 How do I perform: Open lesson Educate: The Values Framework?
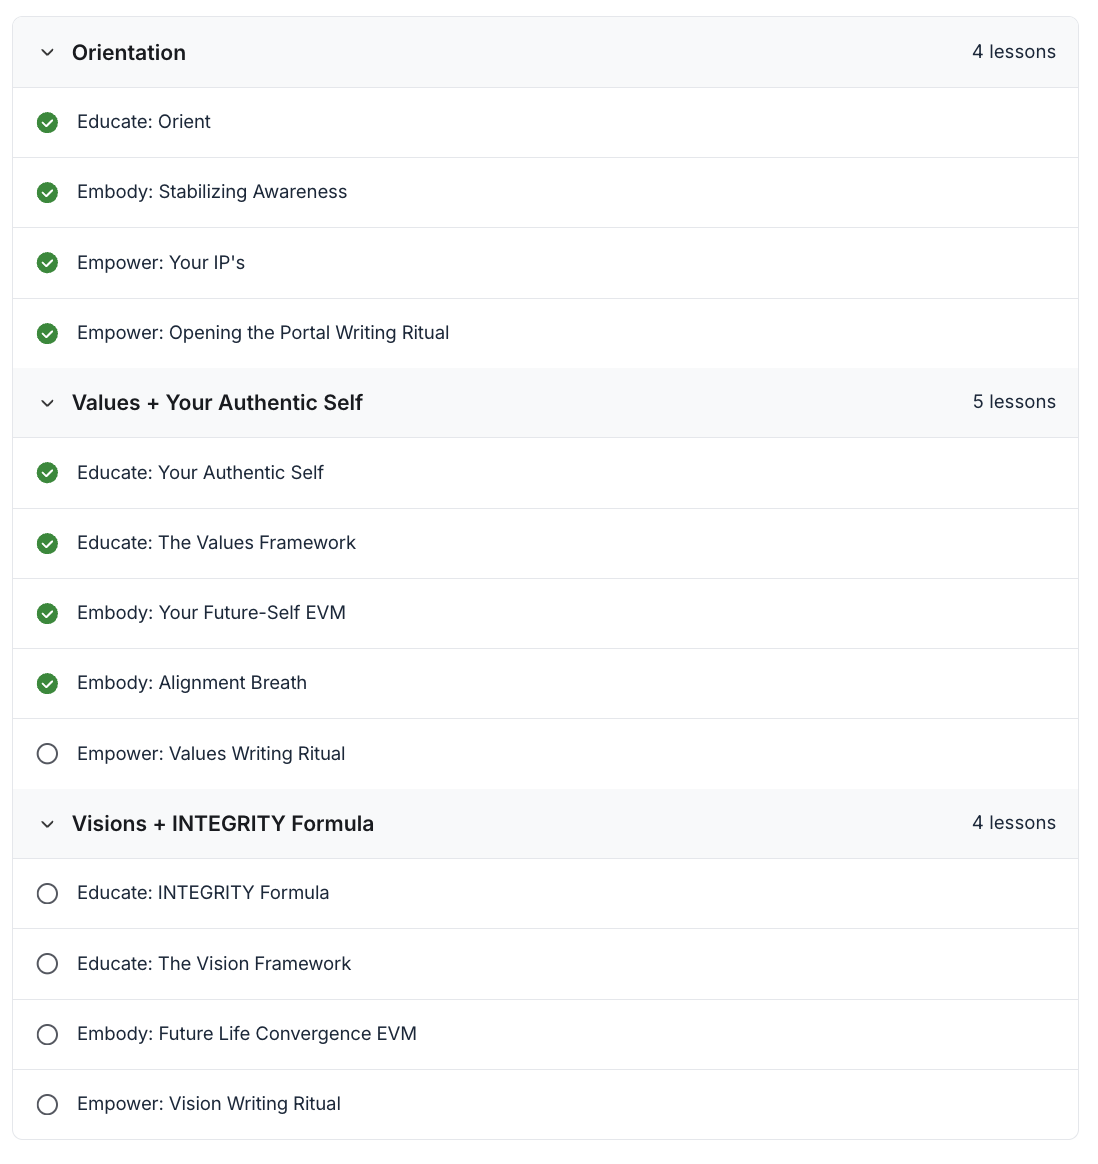[x=217, y=543]
